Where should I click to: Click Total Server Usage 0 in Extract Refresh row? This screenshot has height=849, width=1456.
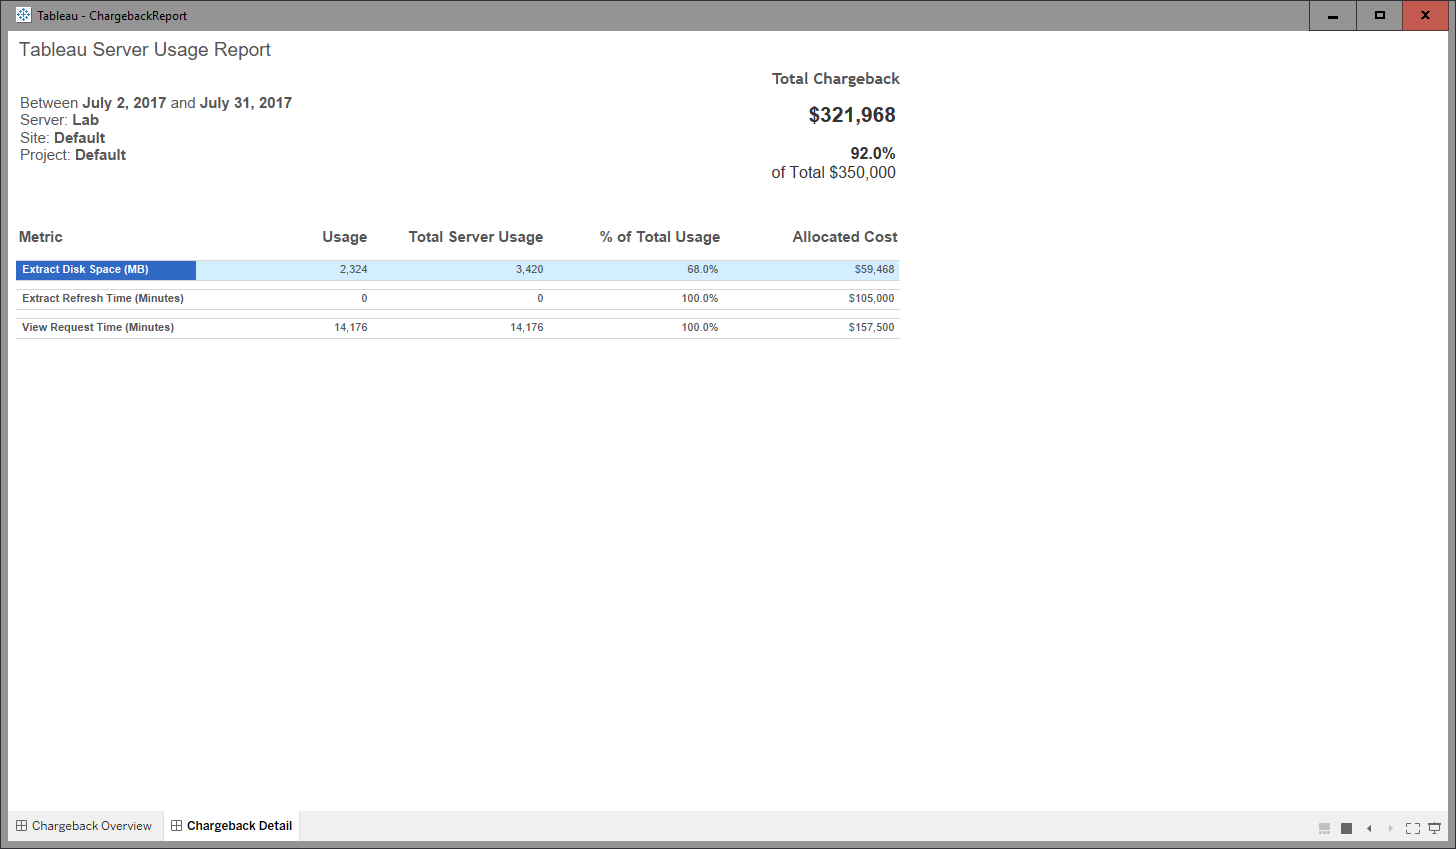pyautogui.click(x=540, y=298)
